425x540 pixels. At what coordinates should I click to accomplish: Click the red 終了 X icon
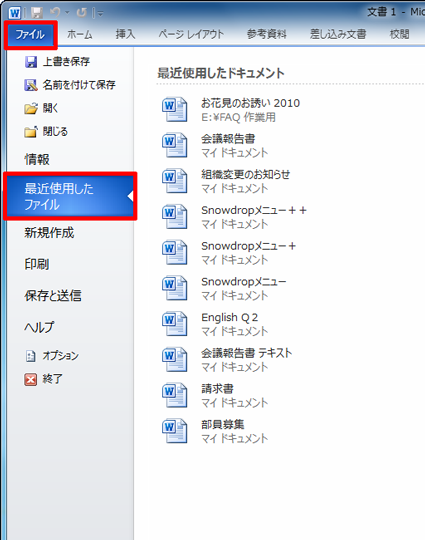point(31,380)
